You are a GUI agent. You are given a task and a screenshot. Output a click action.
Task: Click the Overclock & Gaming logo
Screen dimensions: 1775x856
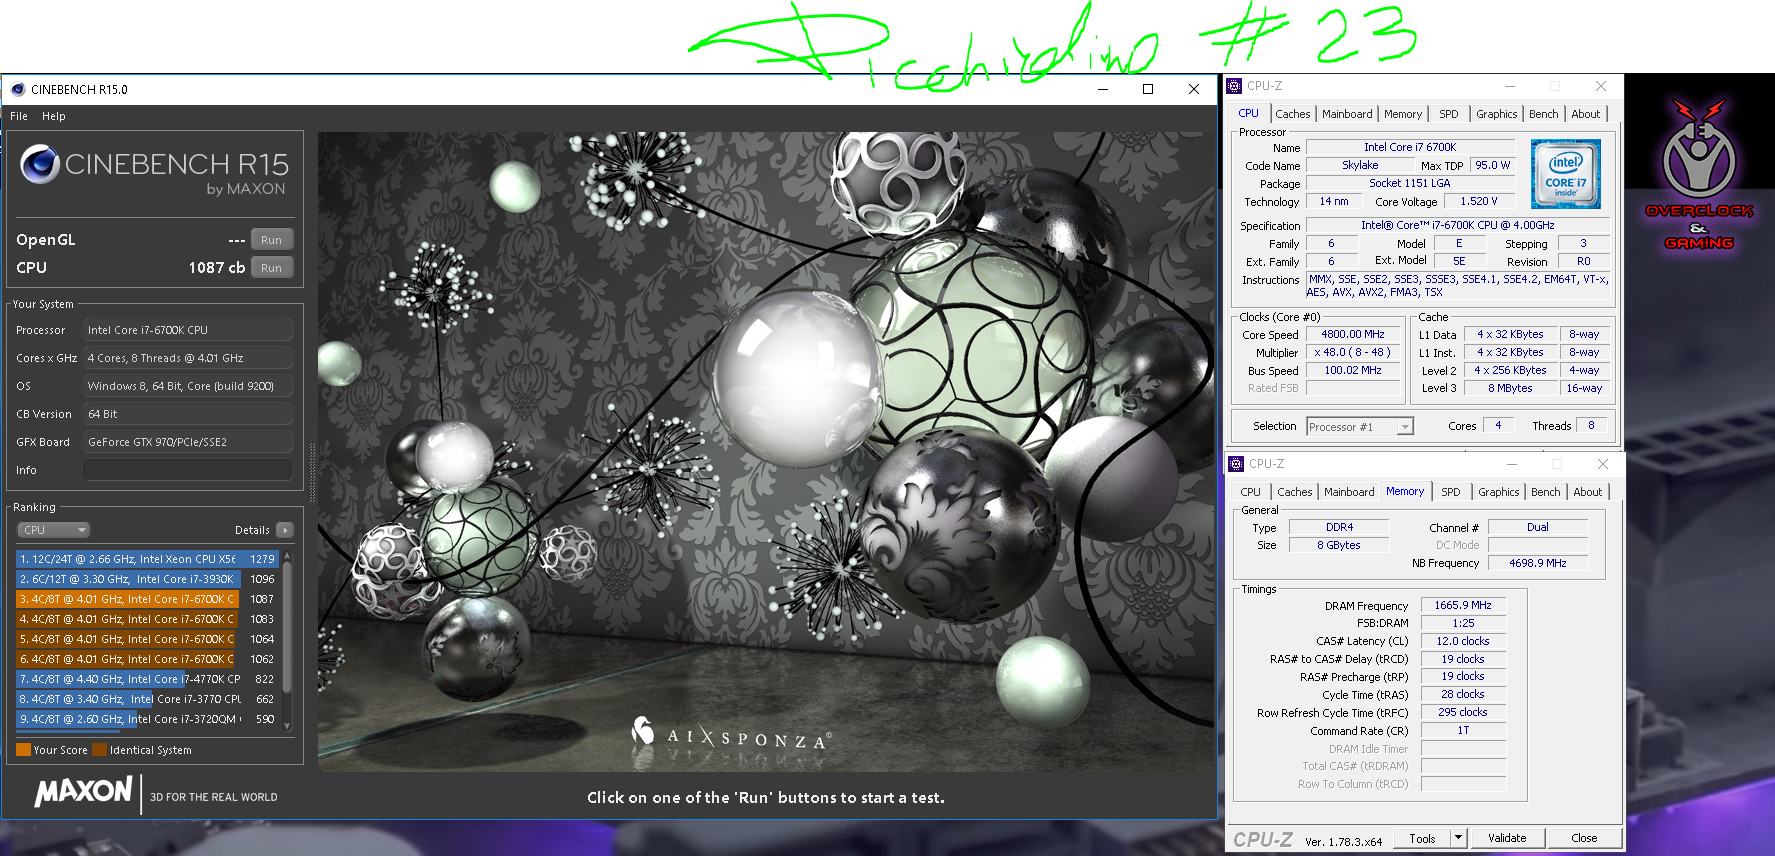[x=1699, y=173]
